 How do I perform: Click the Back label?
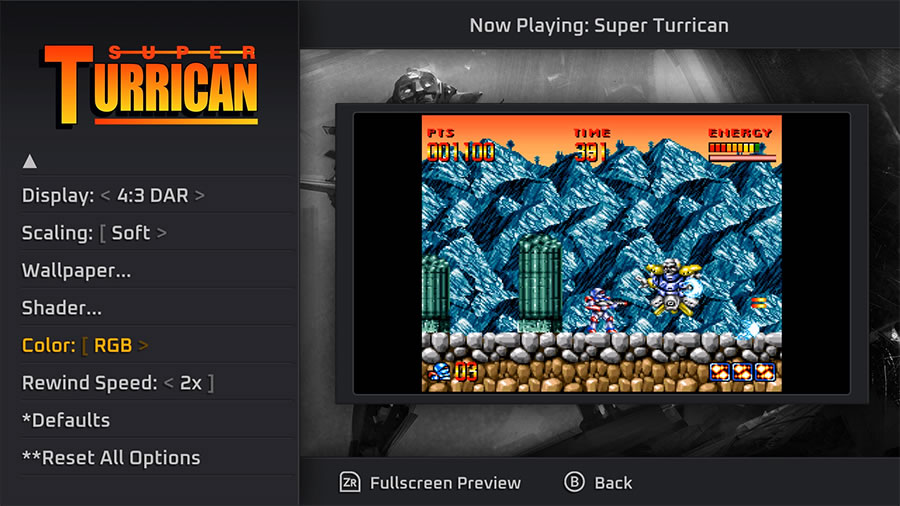613,483
